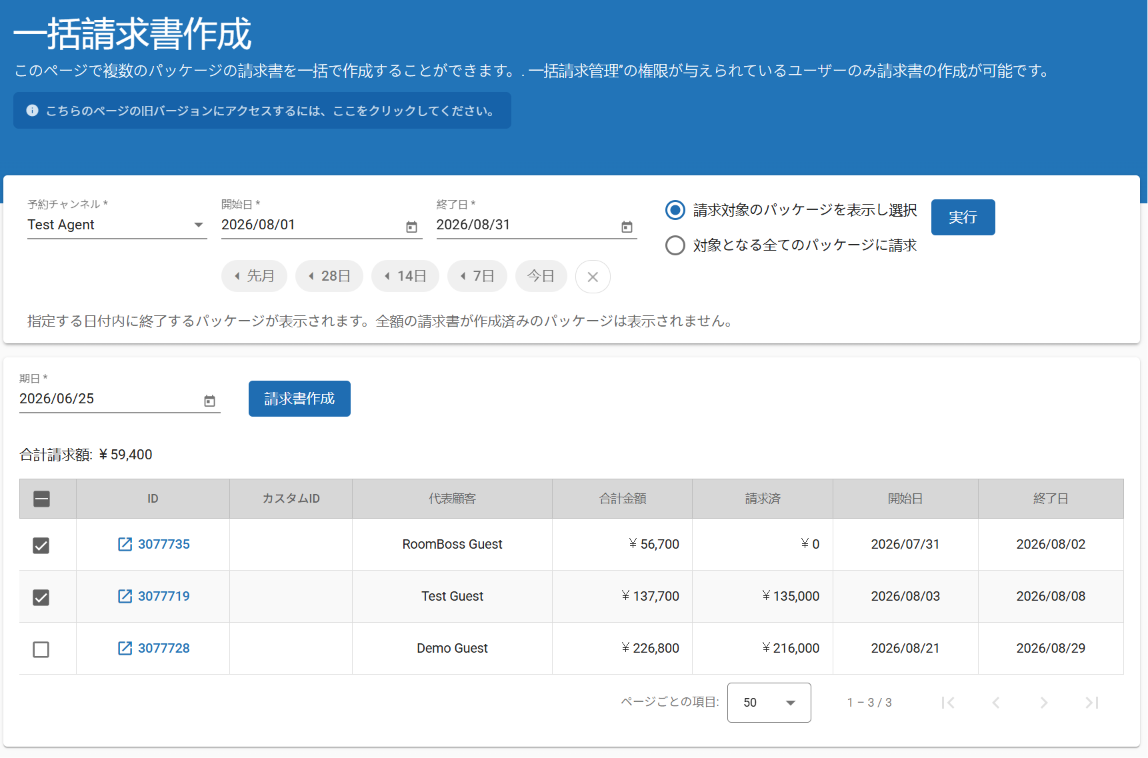Select the 今日 date shortcut chip
Image resolution: width=1148 pixels, height=758 pixels.
point(541,276)
